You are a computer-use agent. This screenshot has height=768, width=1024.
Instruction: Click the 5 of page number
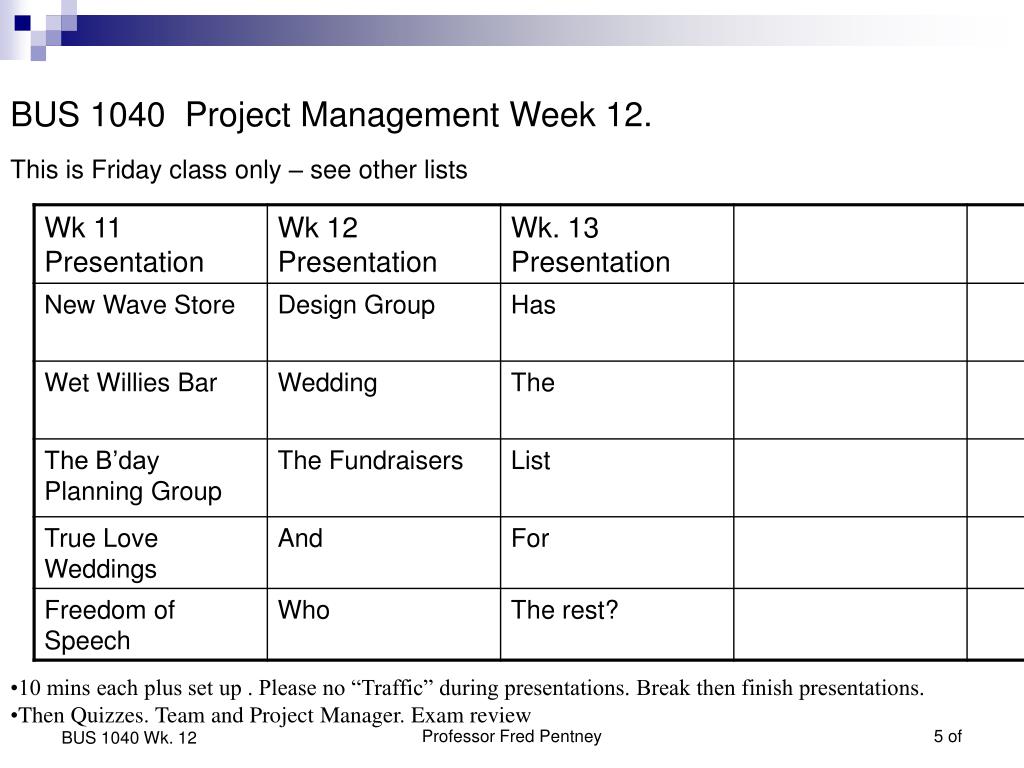[x=947, y=737]
